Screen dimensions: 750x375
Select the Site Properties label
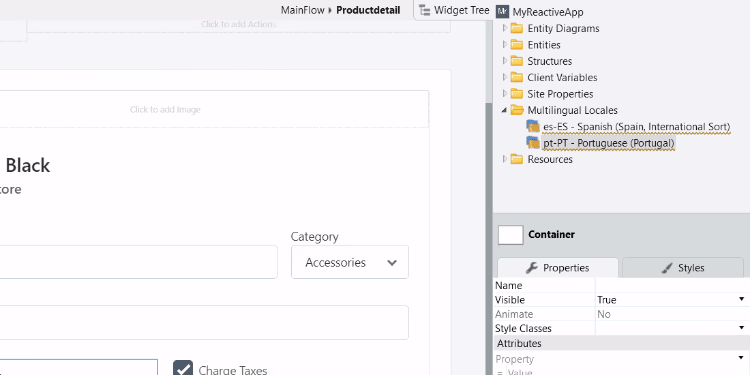[560, 94]
